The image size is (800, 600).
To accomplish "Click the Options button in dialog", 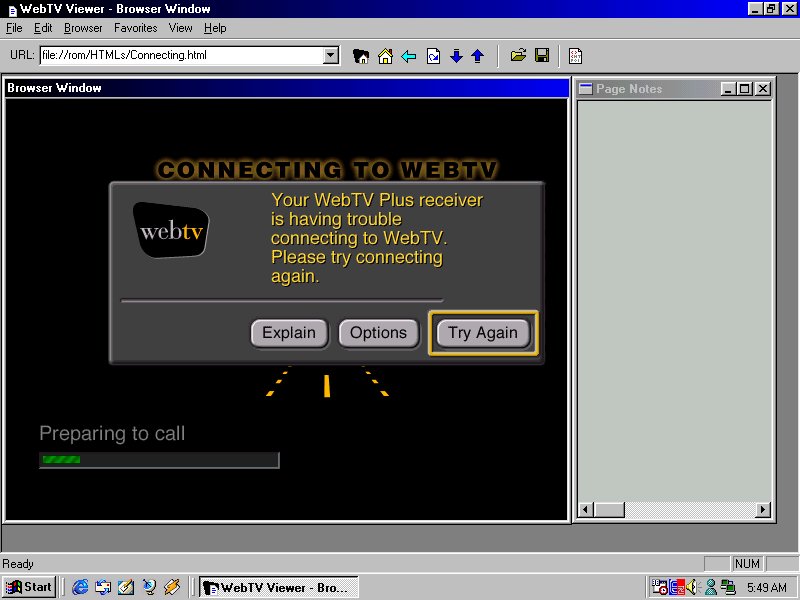I will (378, 333).
